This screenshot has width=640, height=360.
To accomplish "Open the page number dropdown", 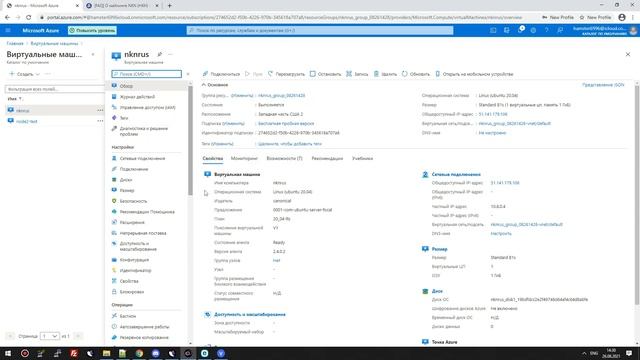I will (49, 336).
